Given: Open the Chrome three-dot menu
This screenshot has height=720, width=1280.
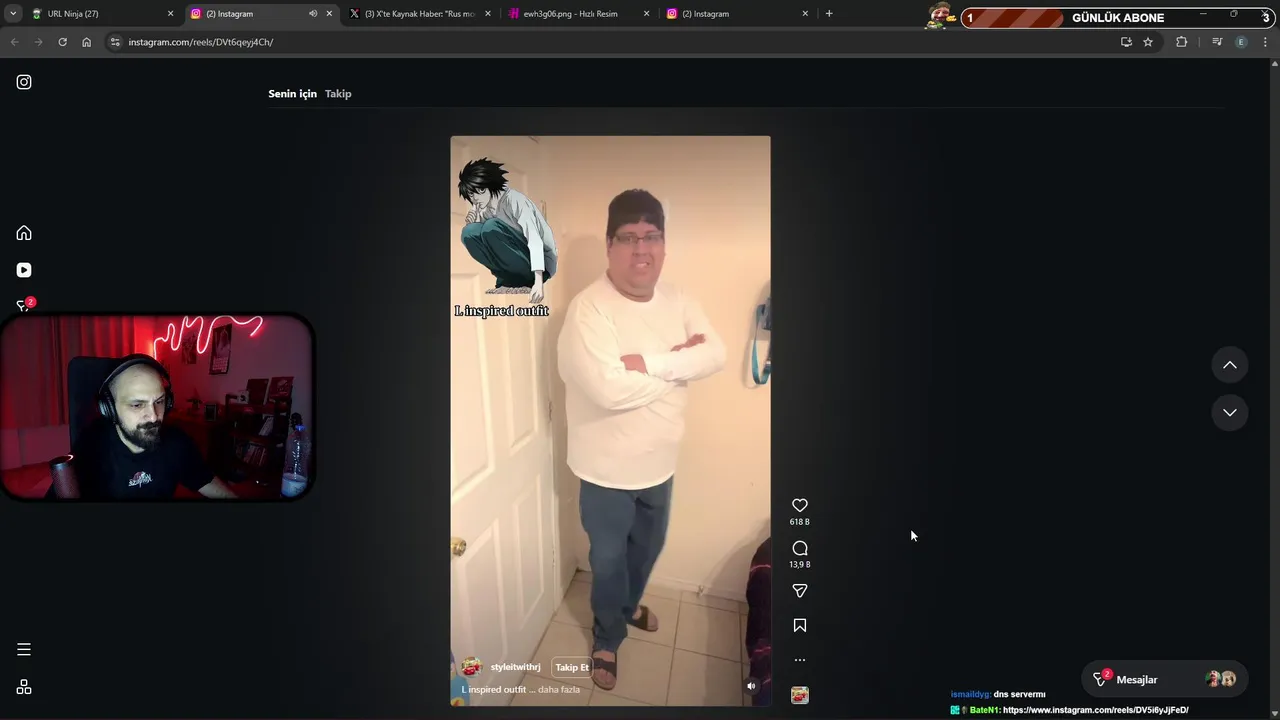Looking at the screenshot, I should [1266, 42].
